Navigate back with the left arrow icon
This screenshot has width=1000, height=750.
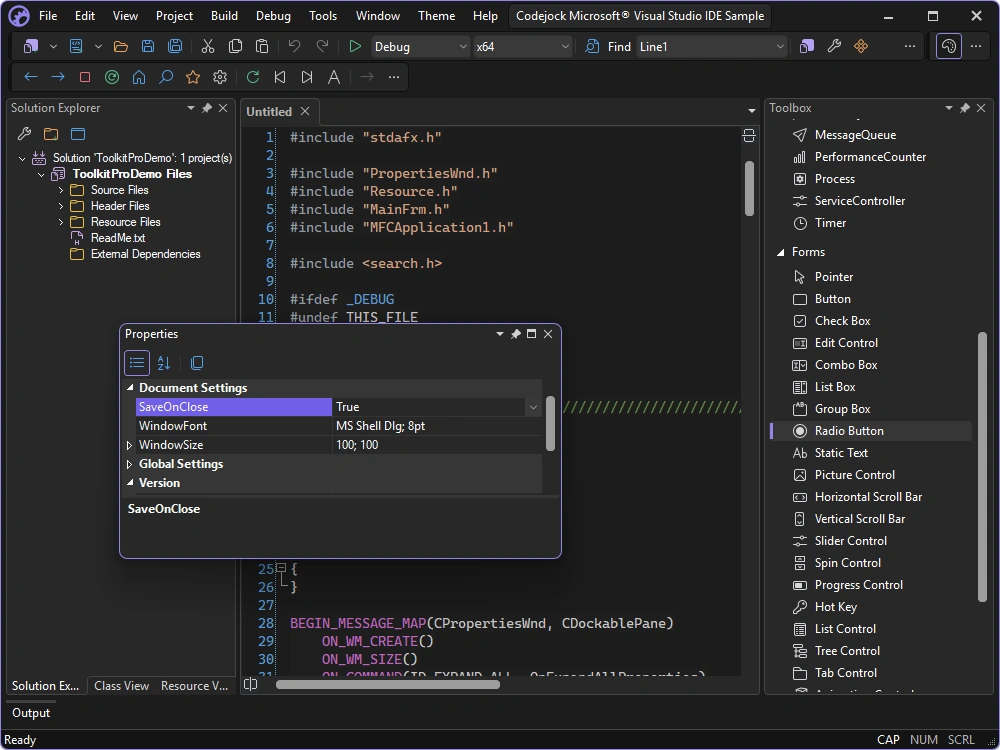pos(31,77)
